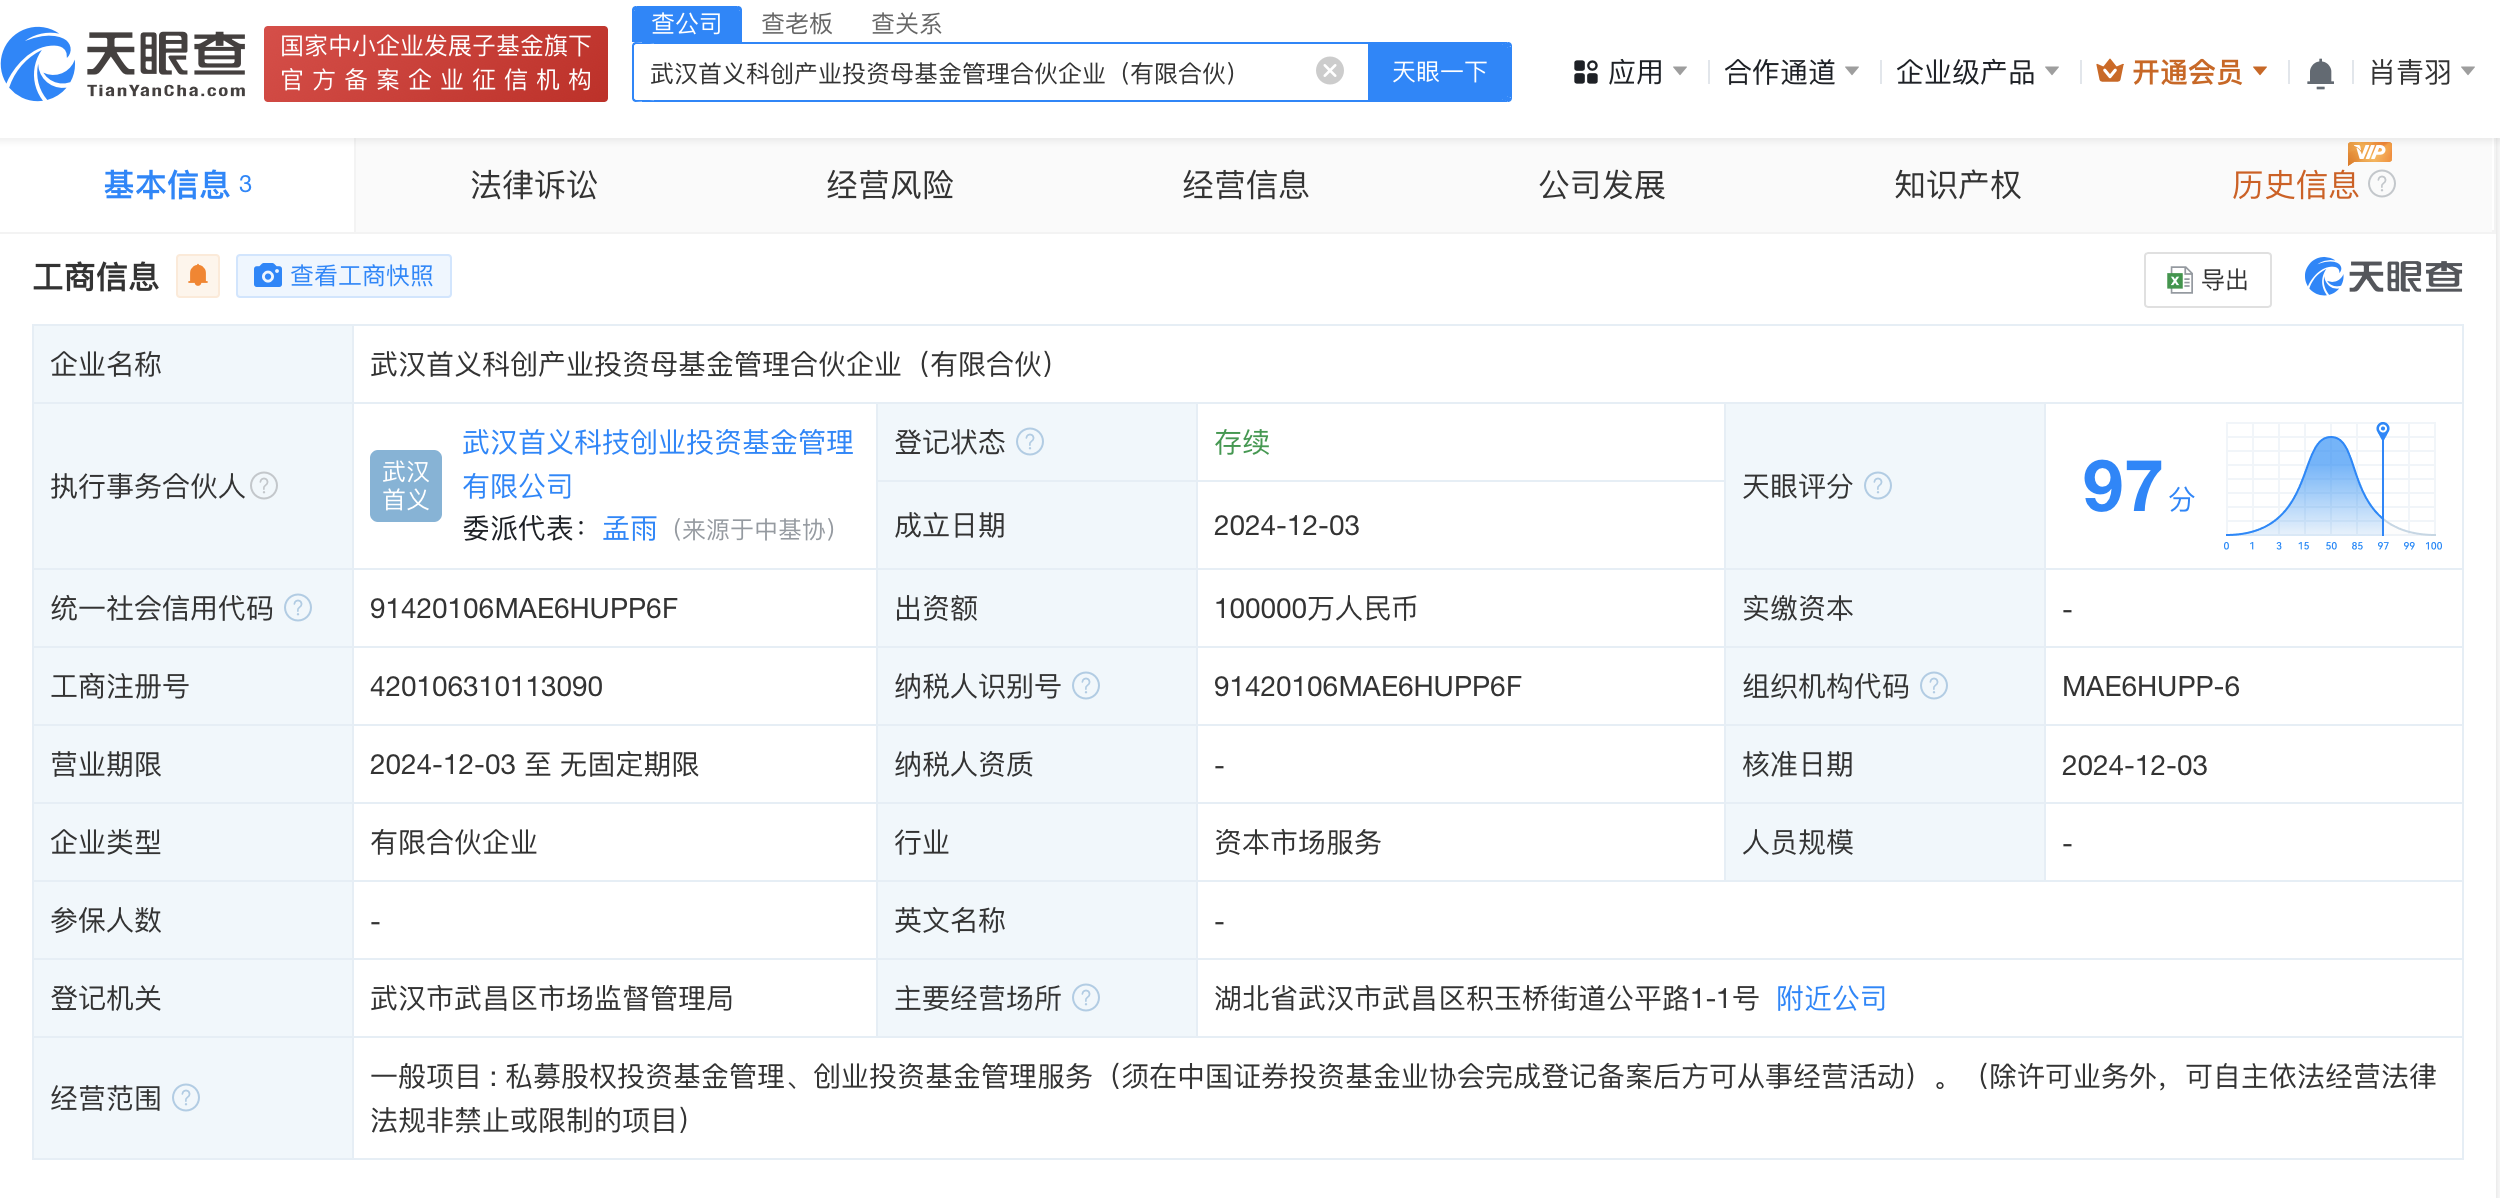Select the 查公司 search tab

[x=687, y=23]
